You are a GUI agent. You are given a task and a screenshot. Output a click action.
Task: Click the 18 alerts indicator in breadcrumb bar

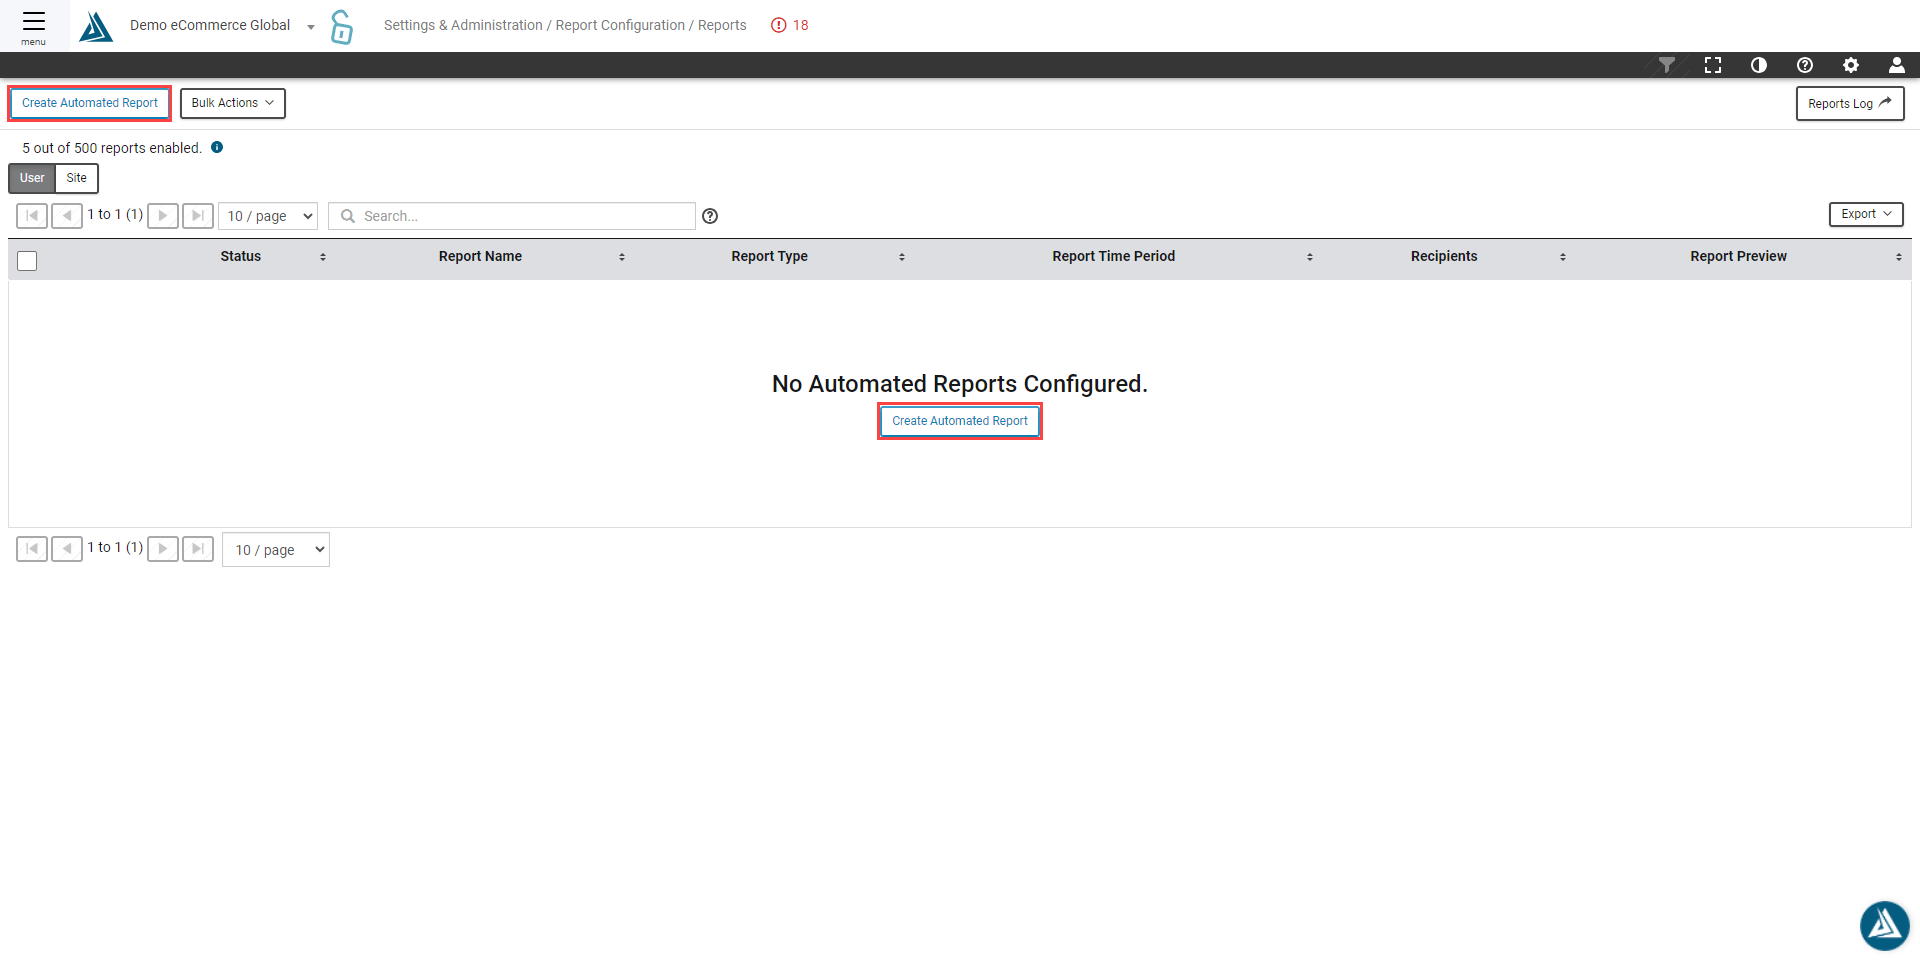(789, 25)
